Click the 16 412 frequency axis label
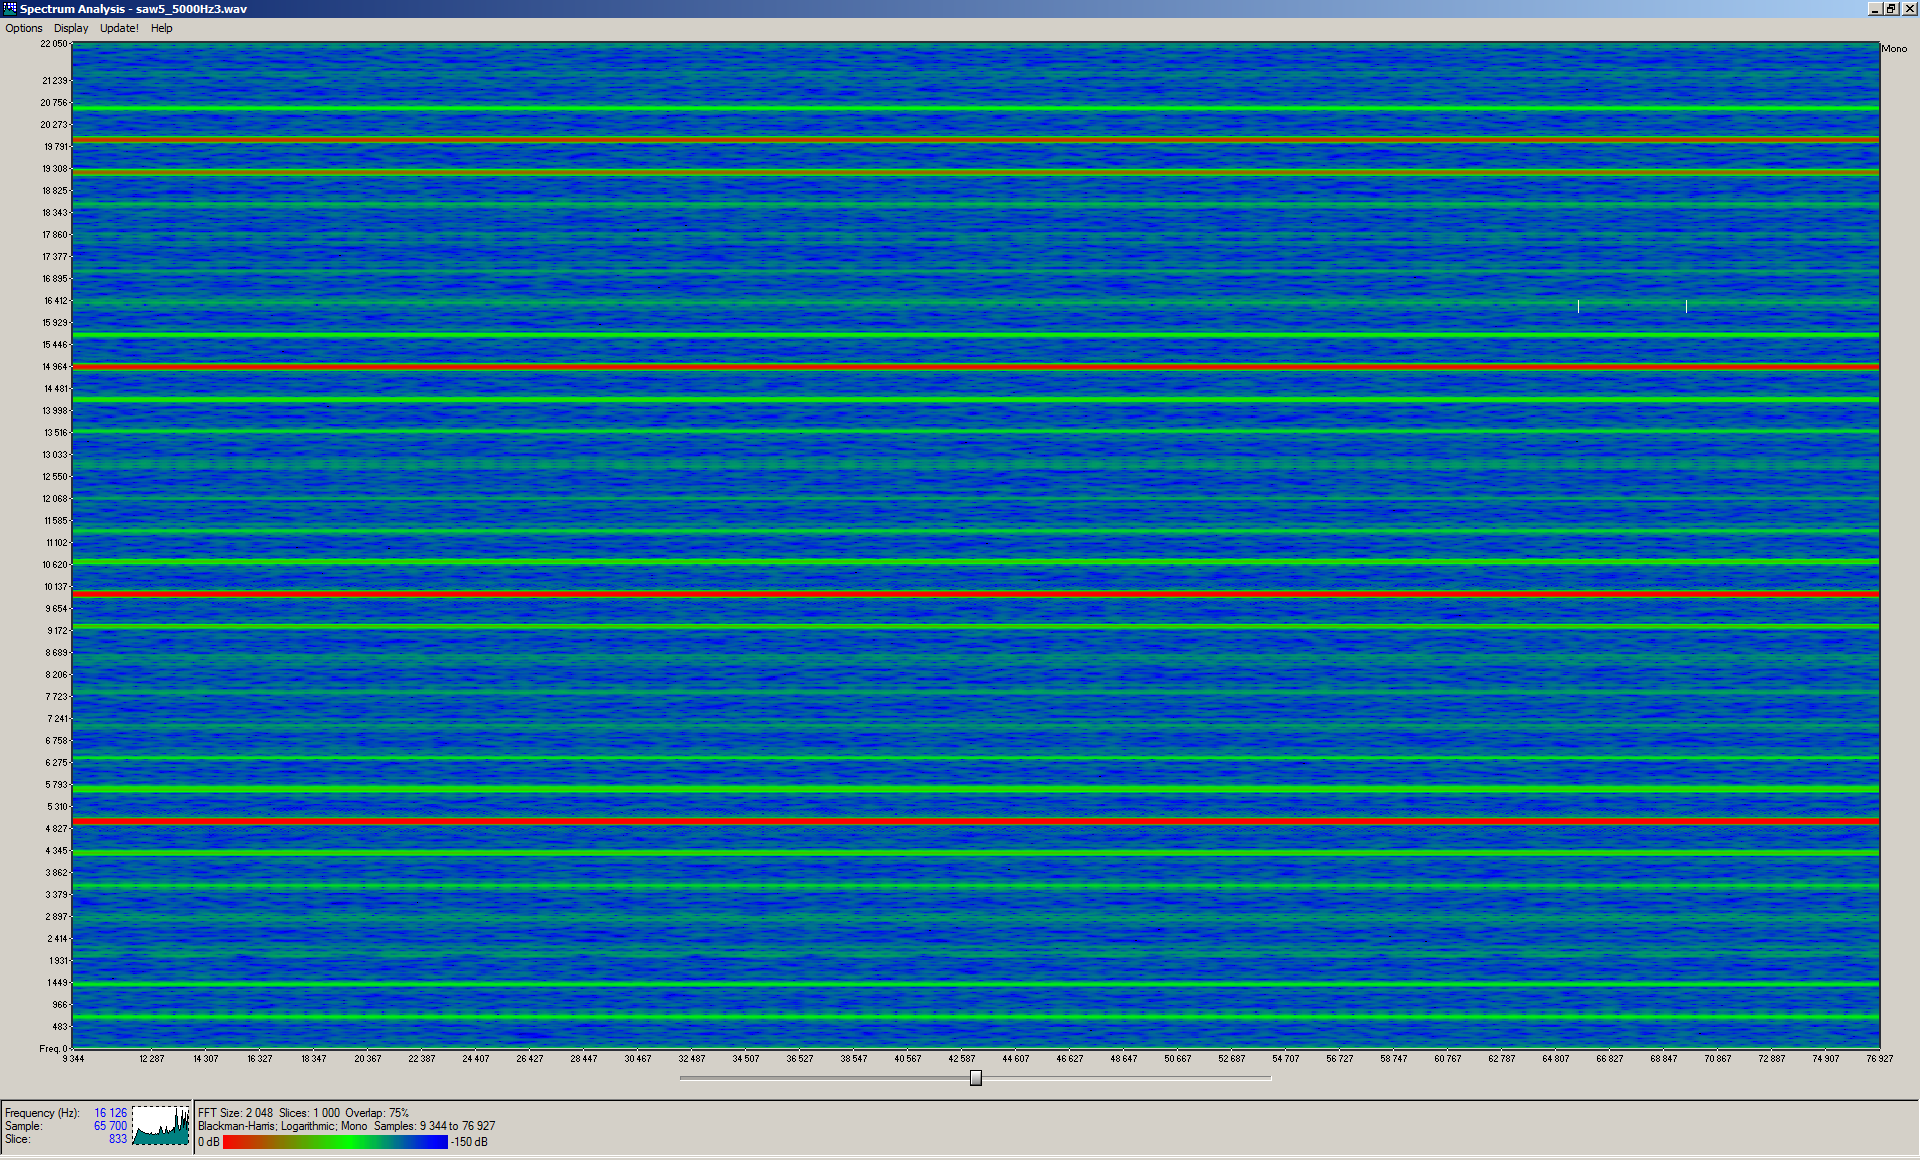 tap(55, 301)
